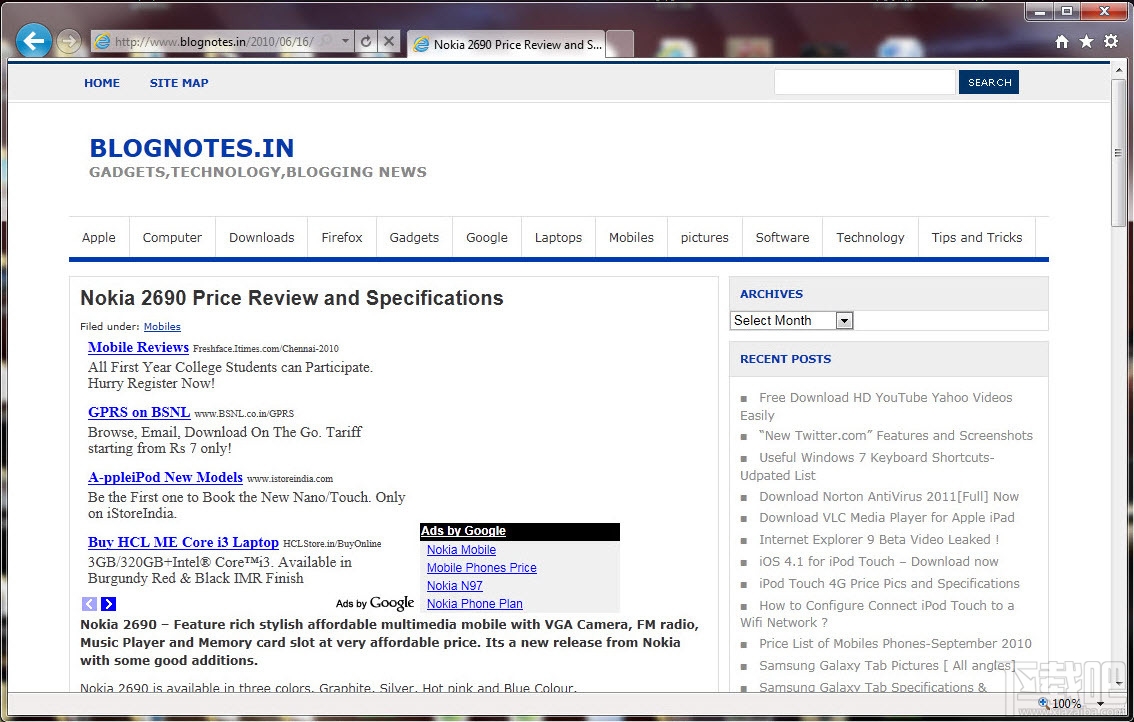Image resolution: width=1134 pixels, height=722 pixels.
Task: Click the SEARCH button
Action: (x=989, y=82)
